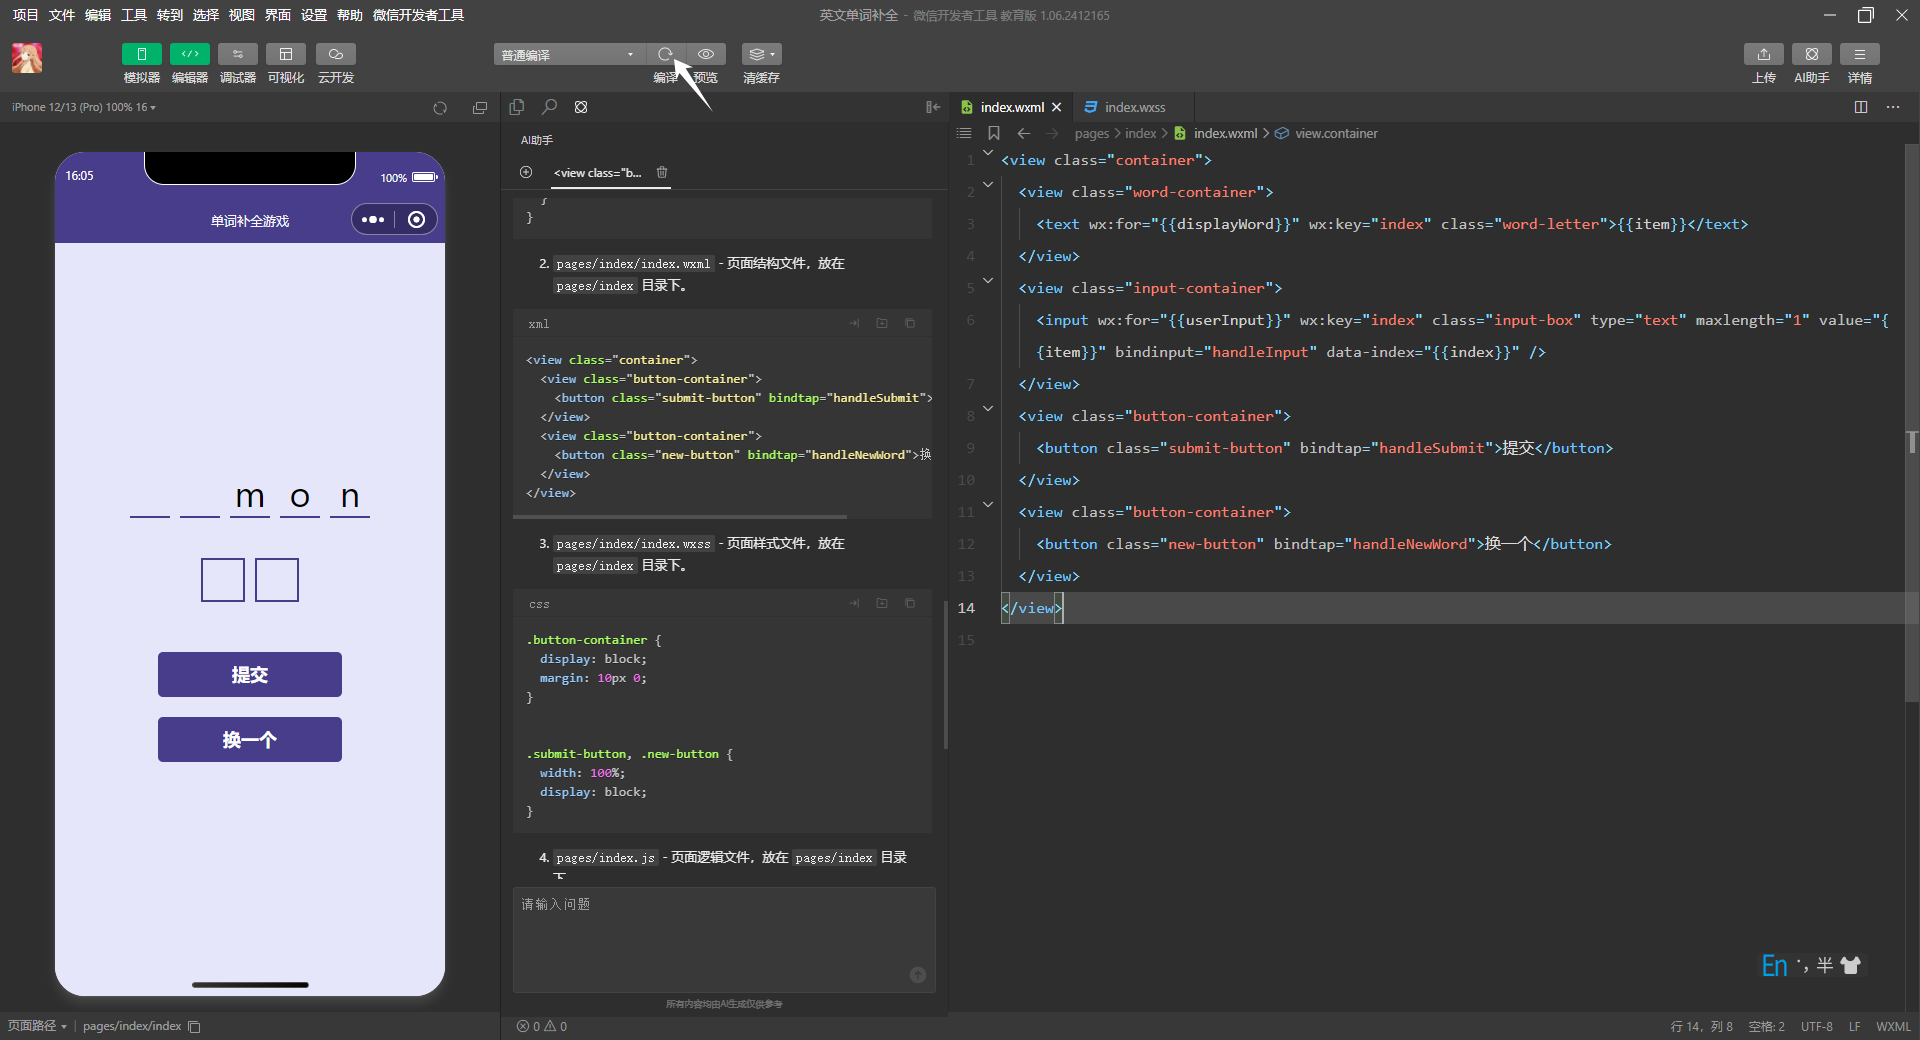
Task: Click the 上传 upload icon
Action: (1764, 54)
